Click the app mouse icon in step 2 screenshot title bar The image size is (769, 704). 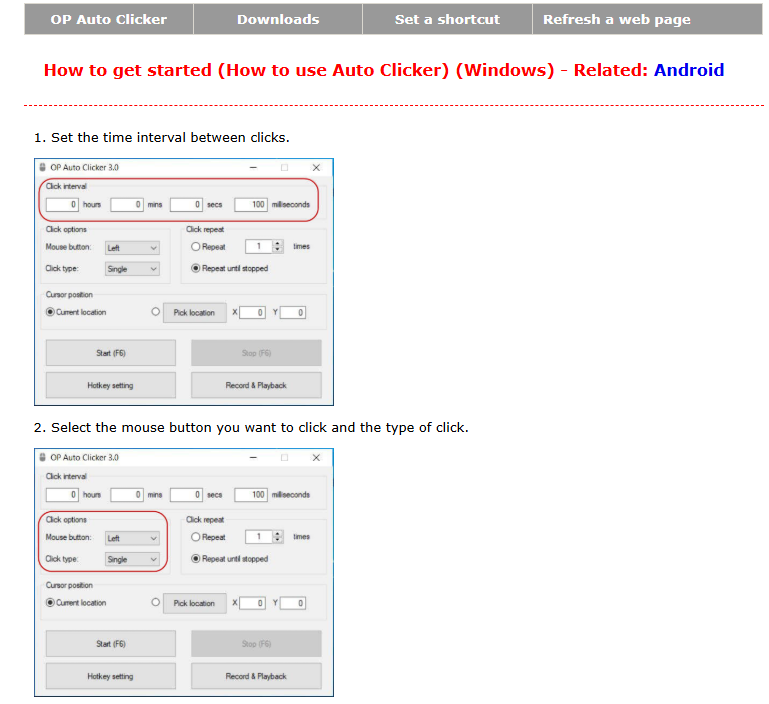click(x=43, y=457)
